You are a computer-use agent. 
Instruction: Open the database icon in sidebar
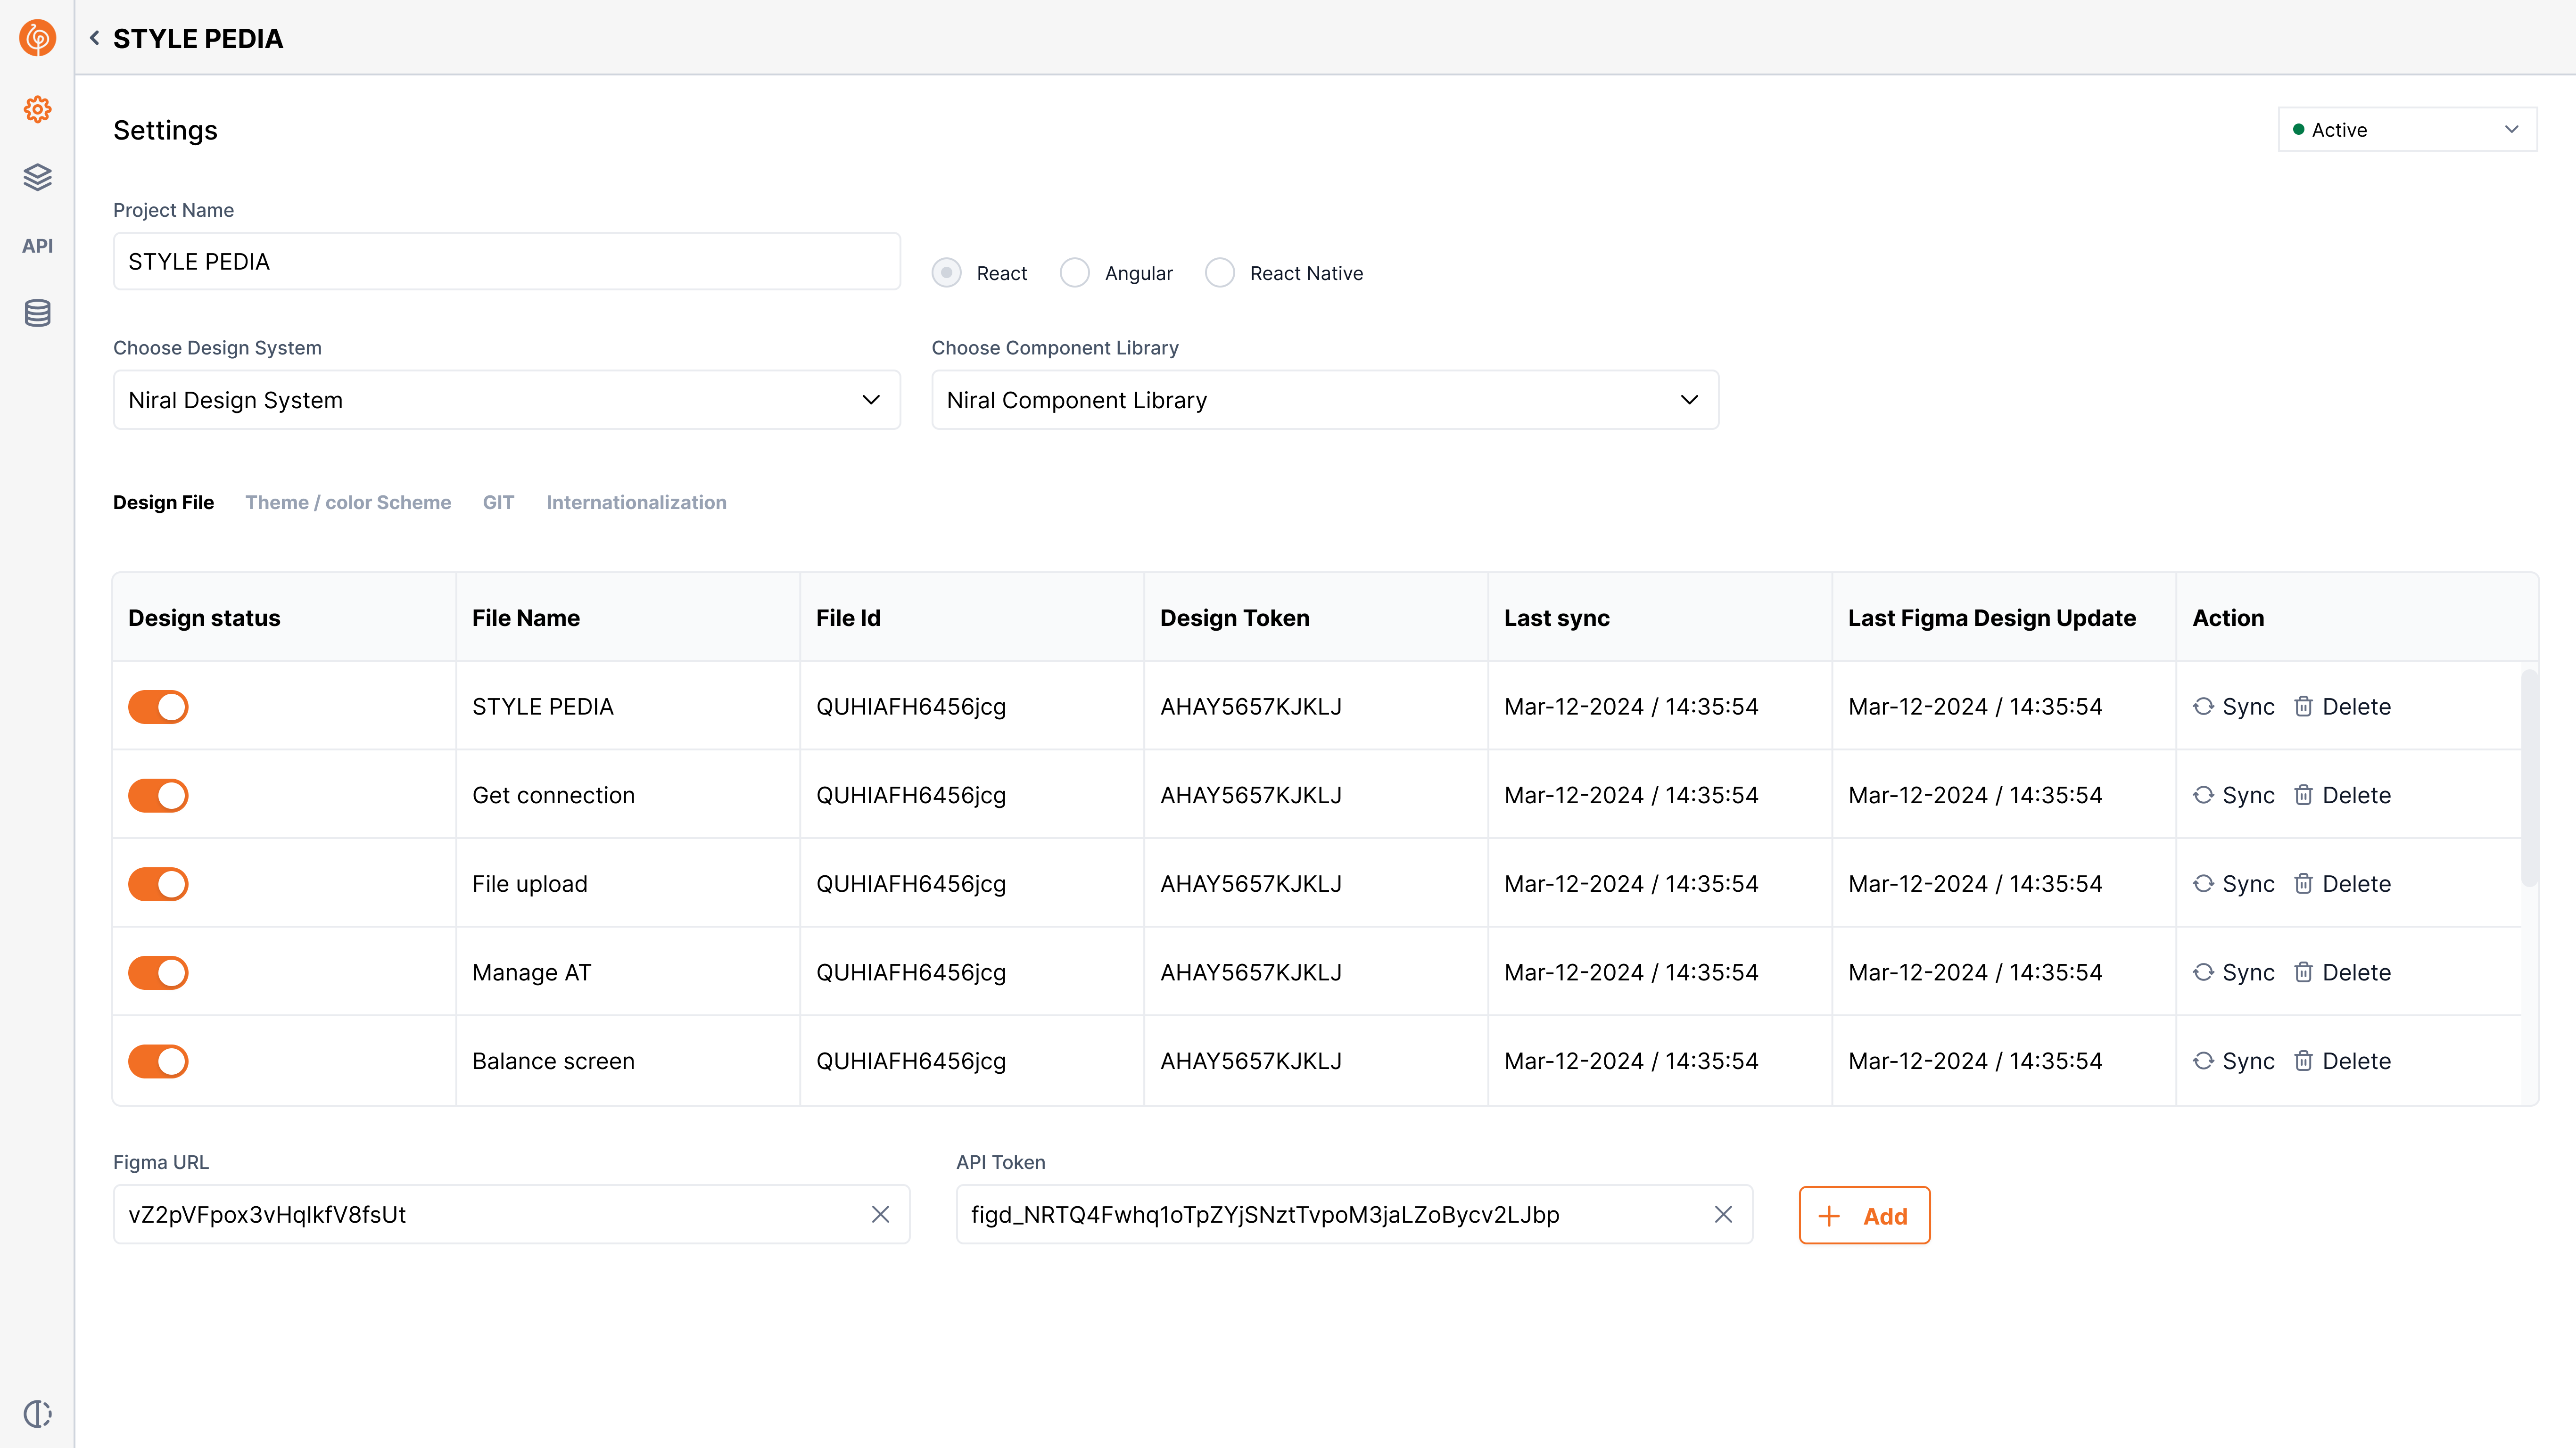pos(37,313)
